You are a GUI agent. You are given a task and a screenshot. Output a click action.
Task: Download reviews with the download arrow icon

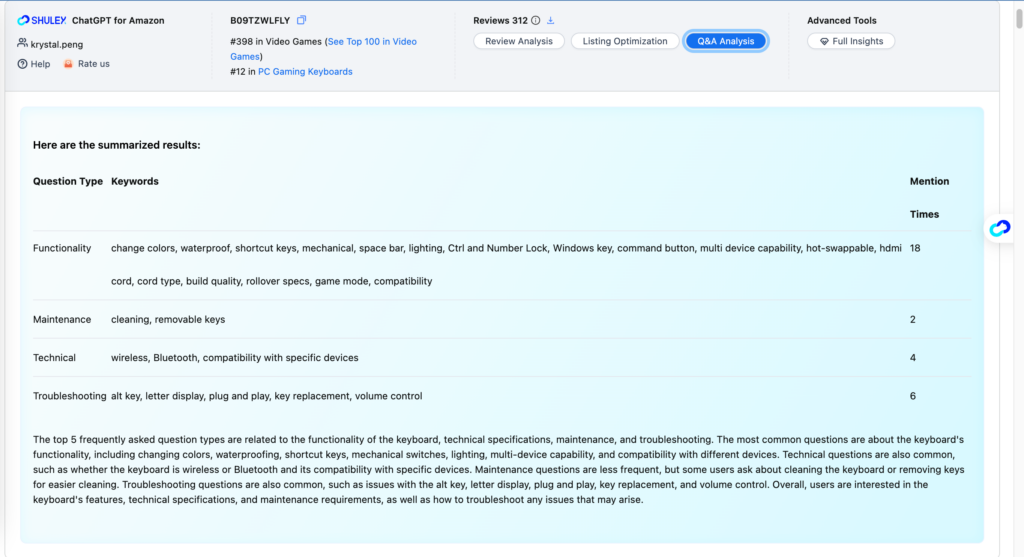click(x=551, y=20)
